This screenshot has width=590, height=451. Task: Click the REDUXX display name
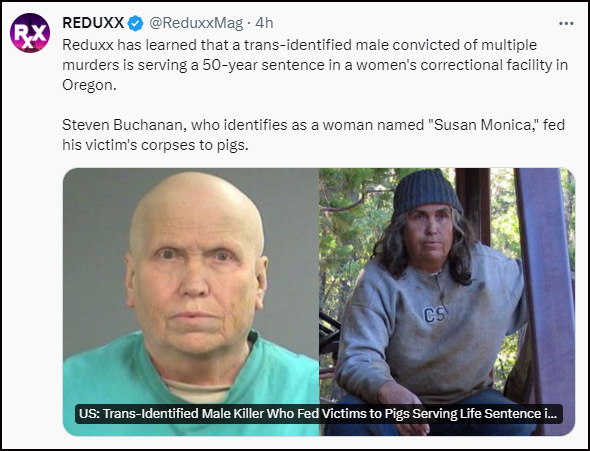pyautogui.click(x=93, y=23)
